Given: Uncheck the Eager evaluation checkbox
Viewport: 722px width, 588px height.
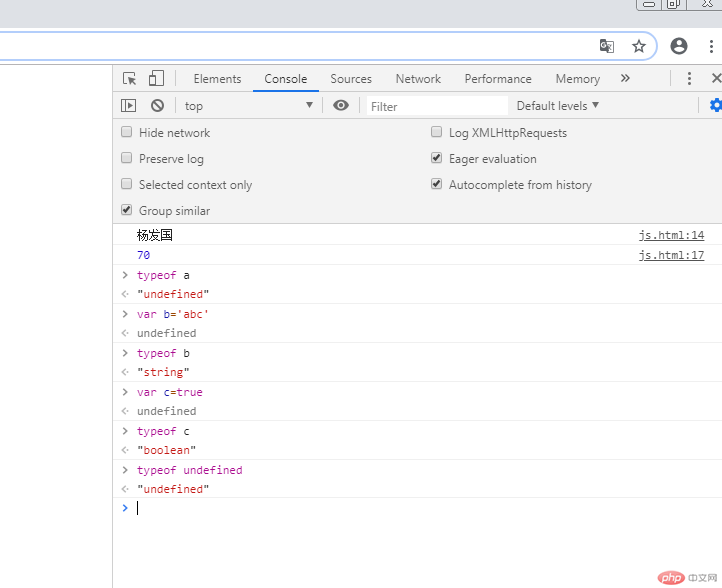Looking at the screenshot, I should (437, 158).
